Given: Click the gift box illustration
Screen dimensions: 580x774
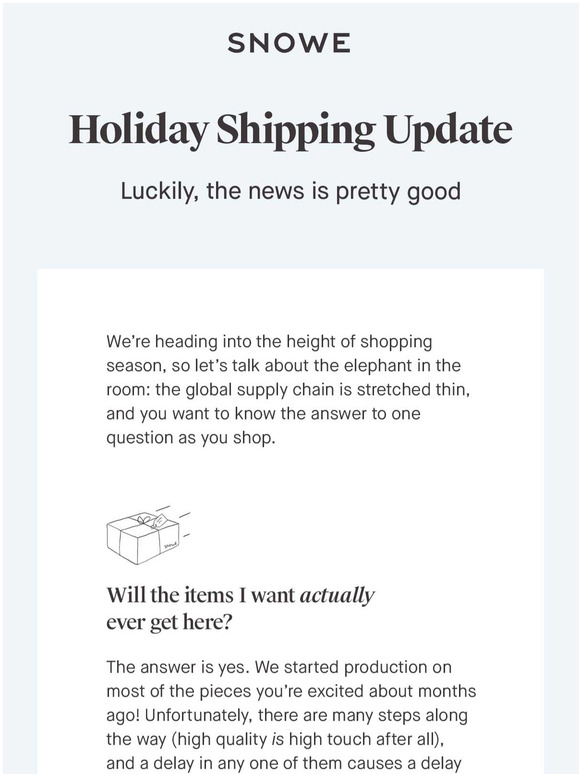Looking at the screenshot, I should 149,535.
